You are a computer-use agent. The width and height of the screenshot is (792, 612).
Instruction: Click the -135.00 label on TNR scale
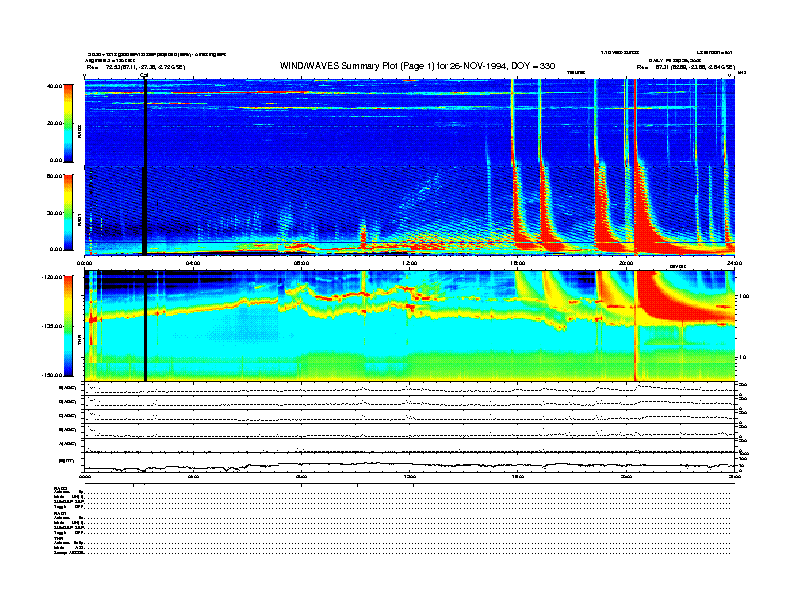point(52,326)
